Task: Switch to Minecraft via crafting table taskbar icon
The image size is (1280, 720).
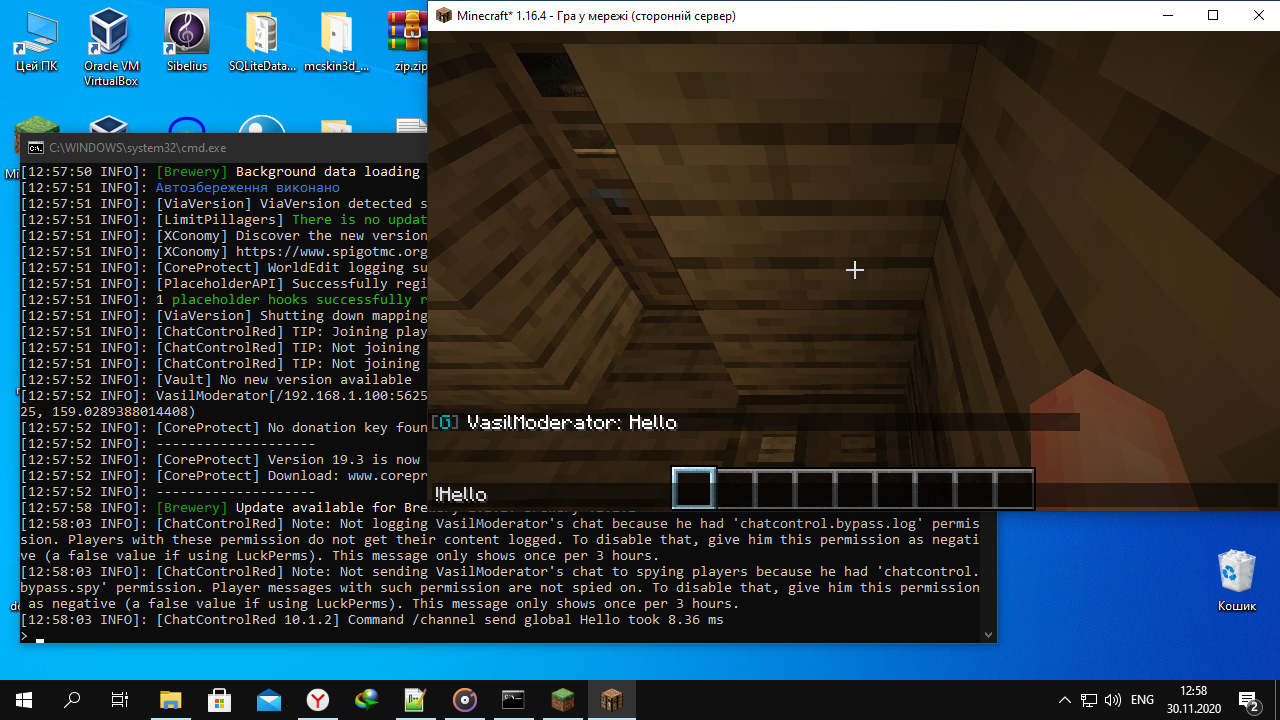Action: (x=612, y=699)
